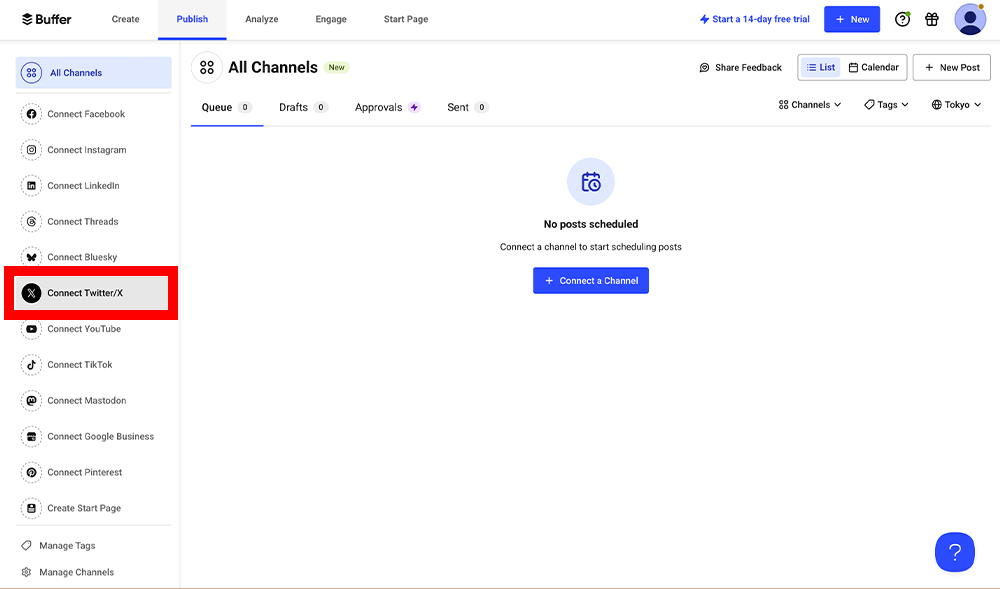
Task: Click the Threads icon in sidebar
Action: point(31,221)
